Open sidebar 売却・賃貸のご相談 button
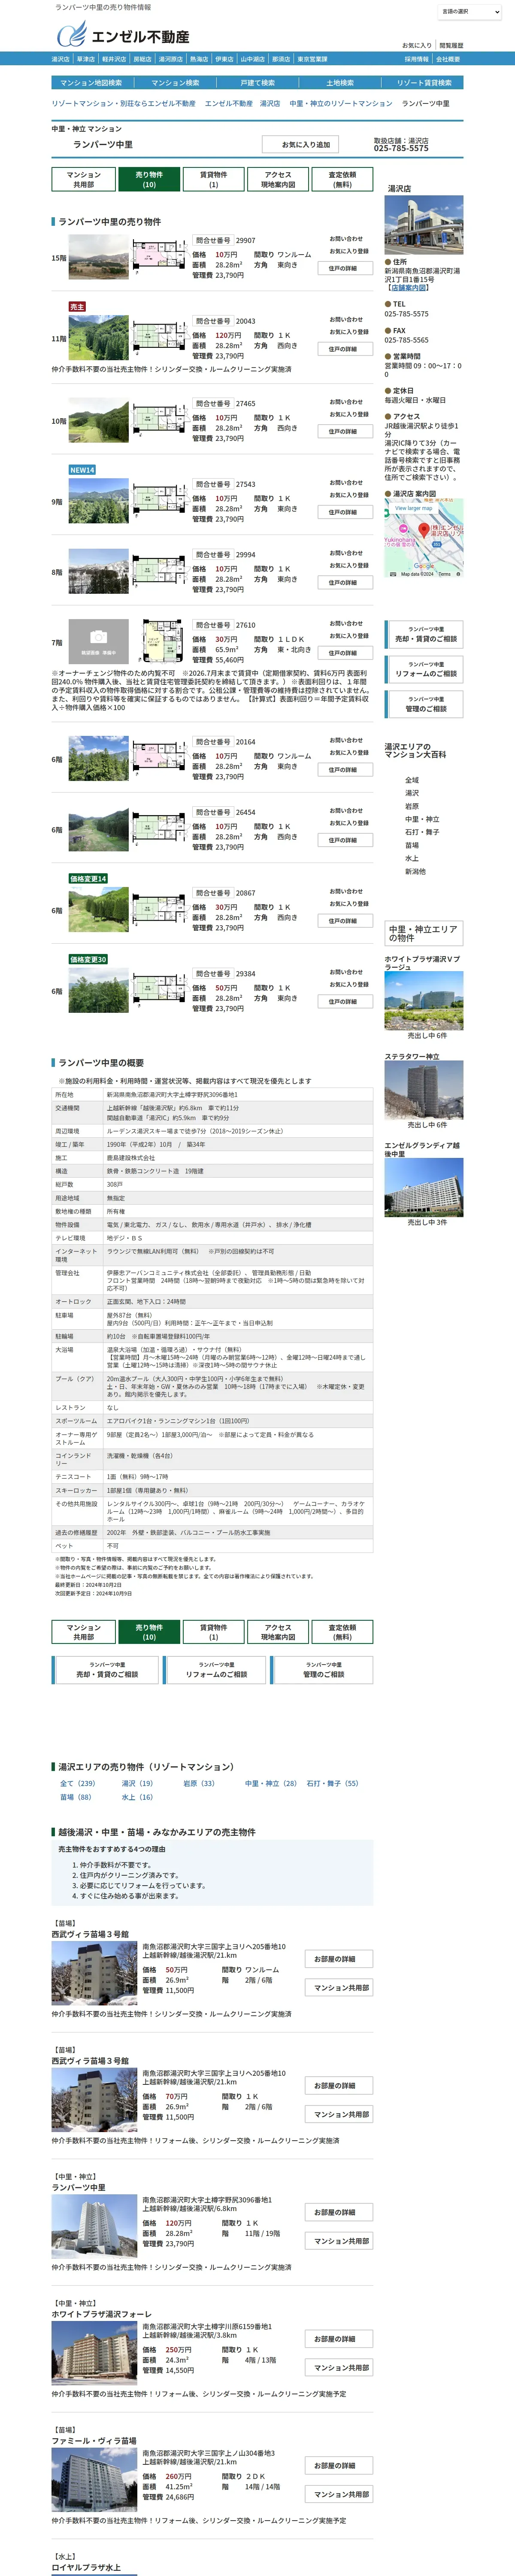Screen dimensions: 515x2576 tap(425, 635)
